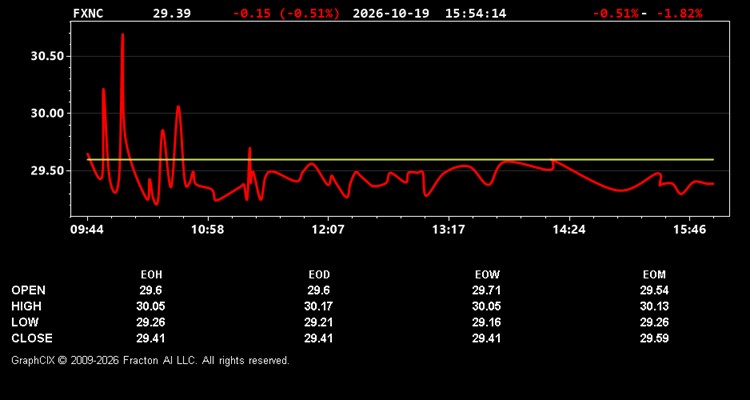This screenshot has height=400, width=750.
Task: Select the last price 29.39 in header
Action: point(172,13)
